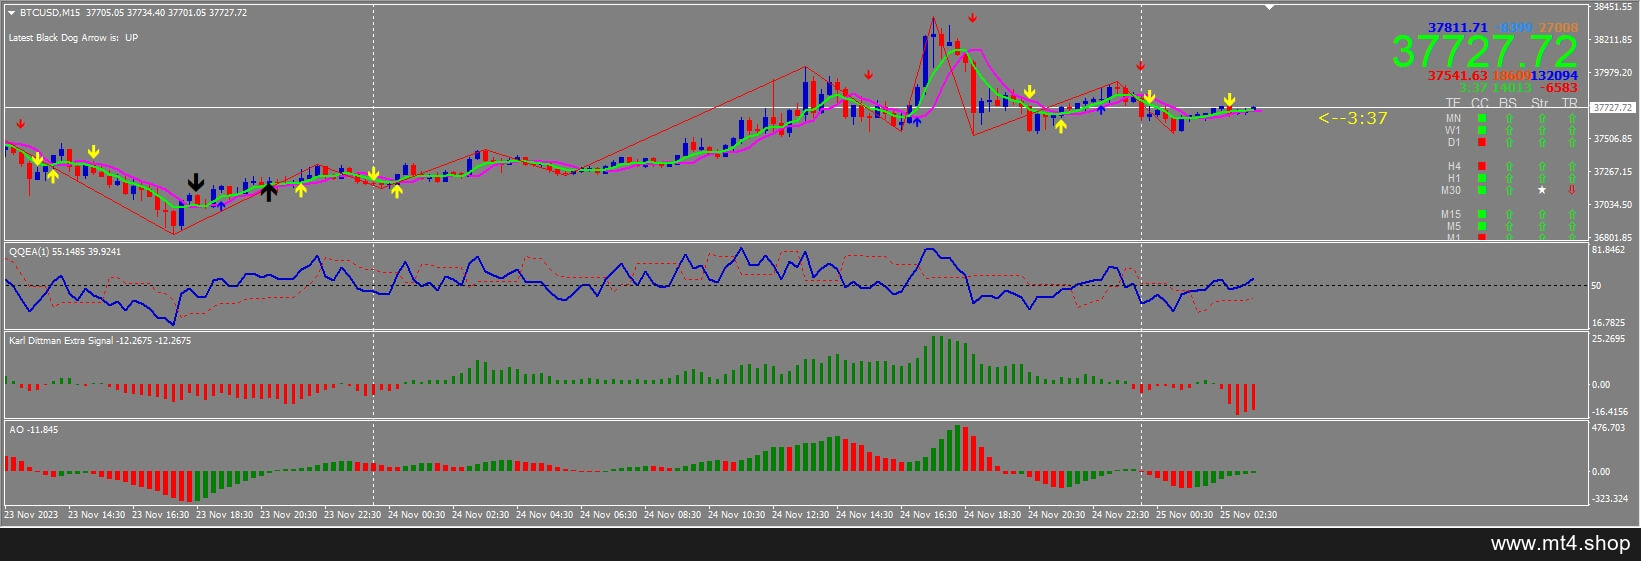Click the W1 timeframe row label
The width and height of the screenshot is (1641, 561).
pyautogui.click(x=1453, y=130)
